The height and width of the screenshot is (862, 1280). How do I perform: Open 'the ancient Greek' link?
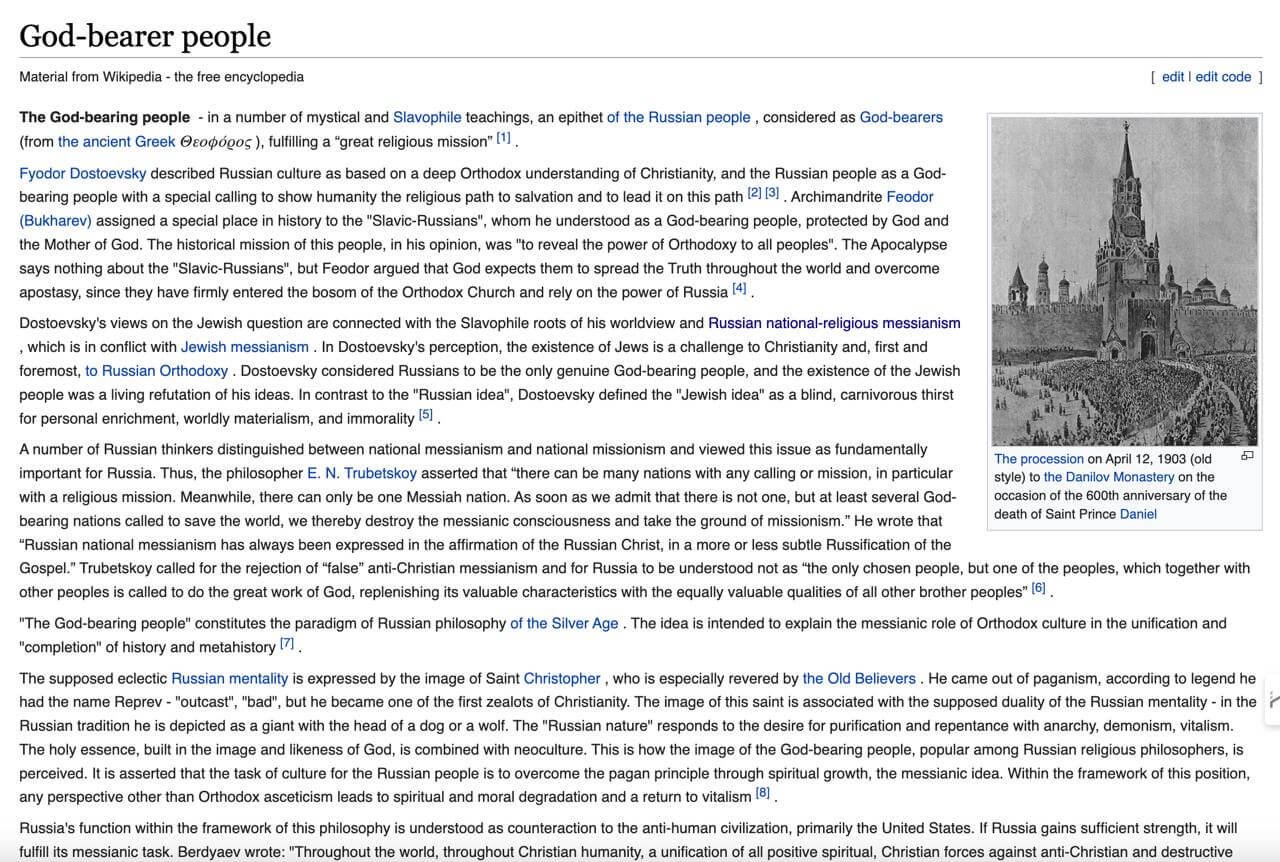coord(116,141)
